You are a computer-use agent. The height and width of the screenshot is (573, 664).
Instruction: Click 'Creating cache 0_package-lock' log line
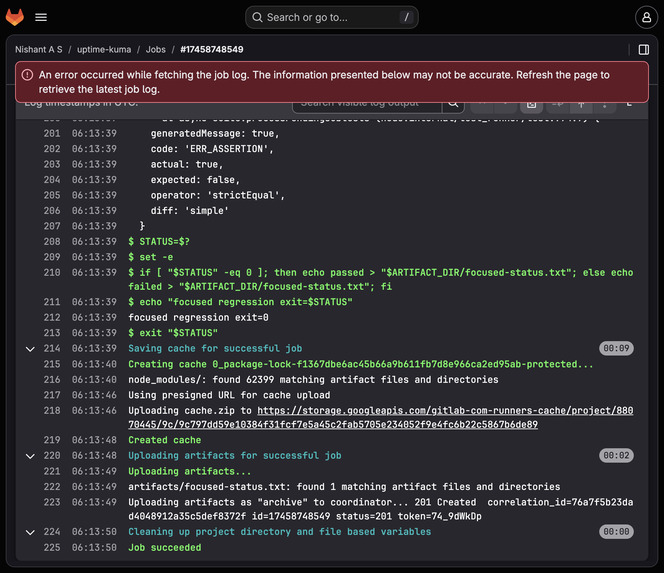[x=361, y=364]
